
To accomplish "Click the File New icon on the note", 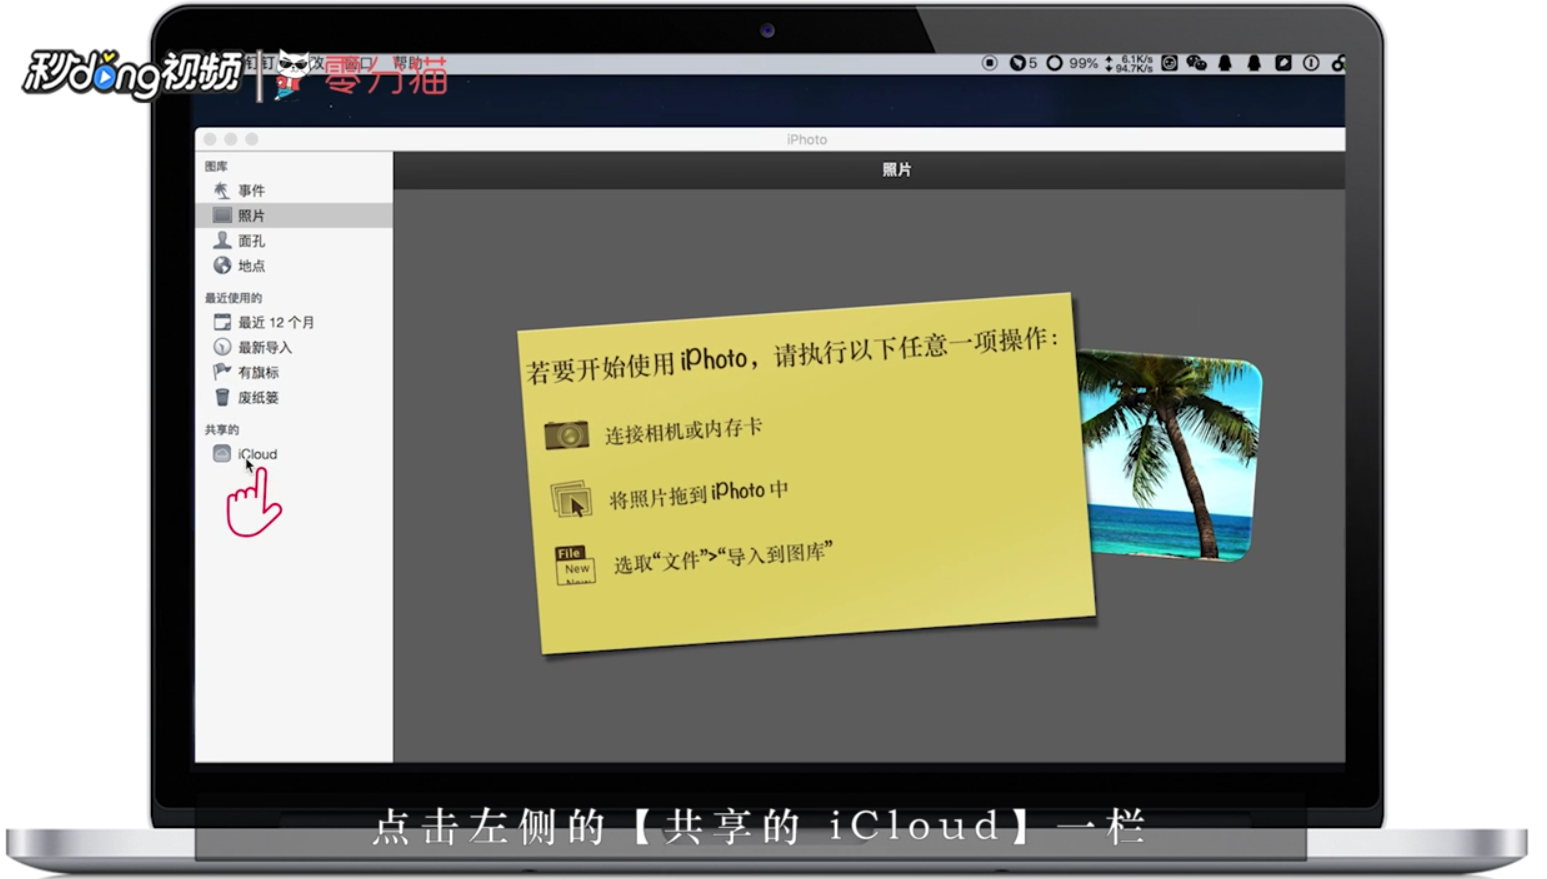I will pyautogui.click(x=575, y=565).
